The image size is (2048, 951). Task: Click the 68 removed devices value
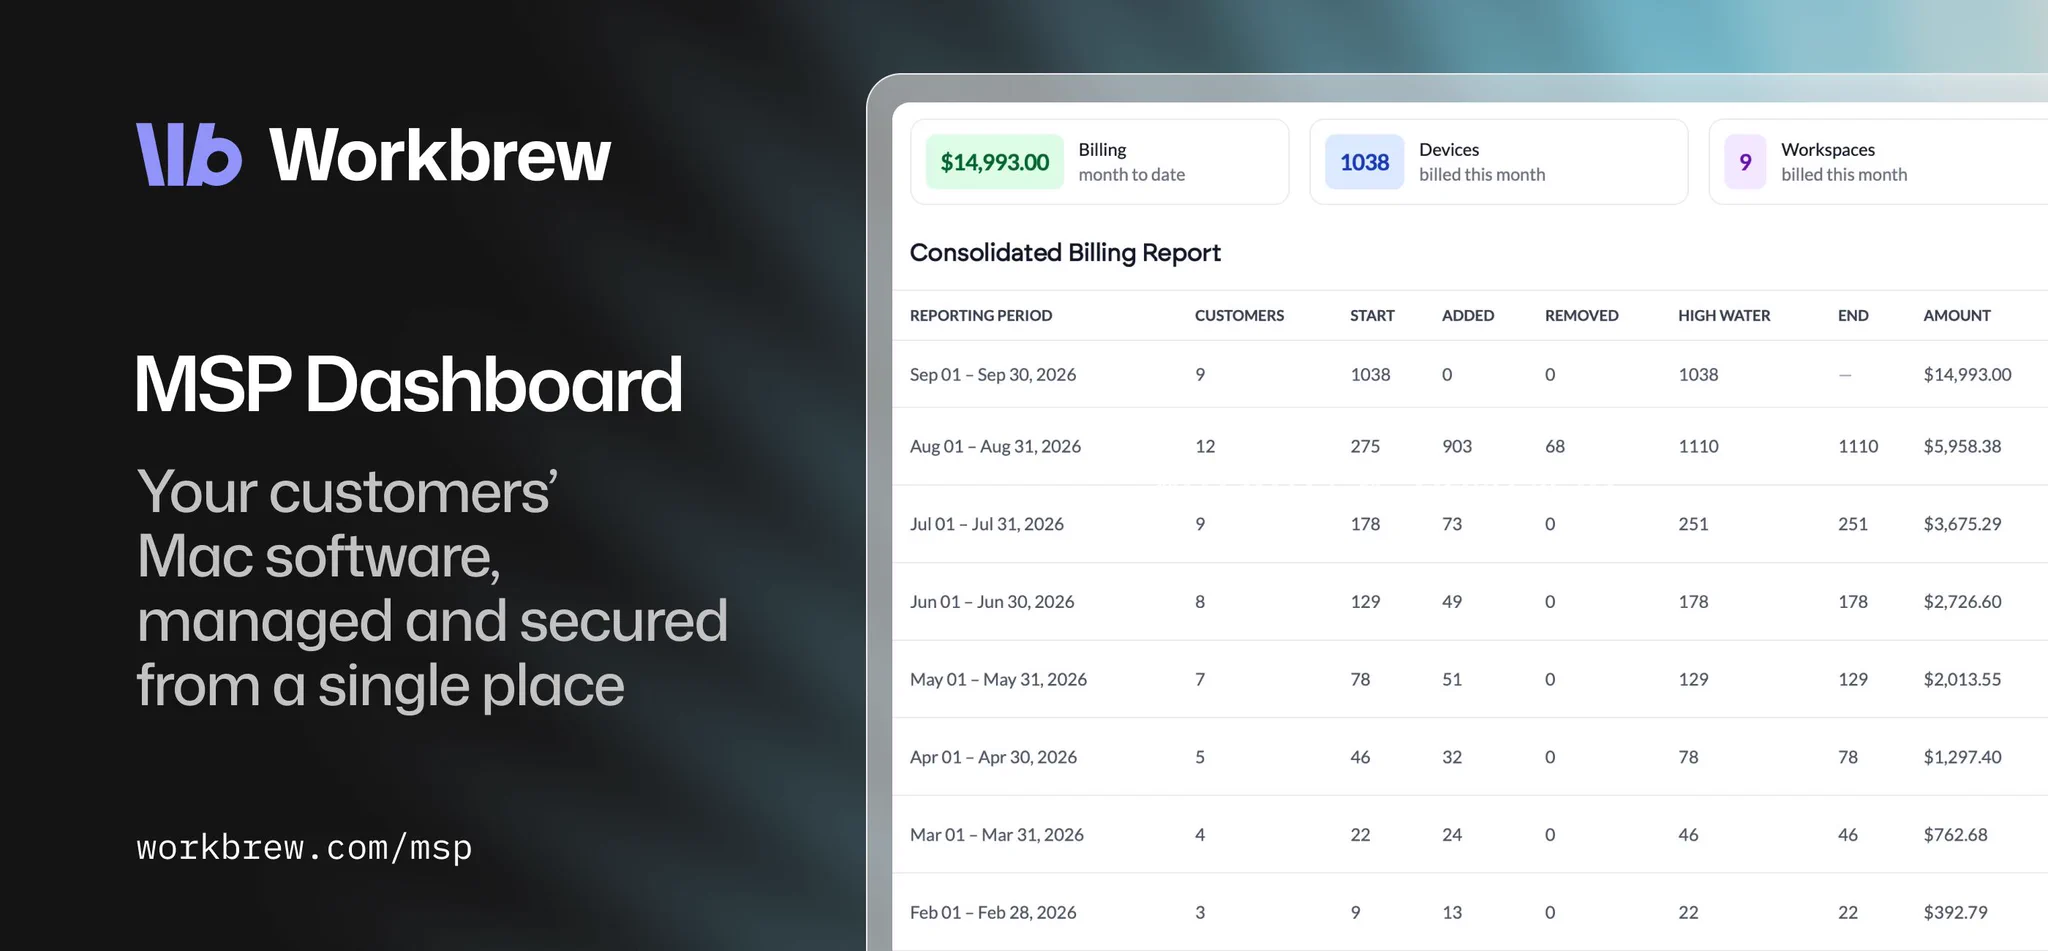[x=1555, y=446]
